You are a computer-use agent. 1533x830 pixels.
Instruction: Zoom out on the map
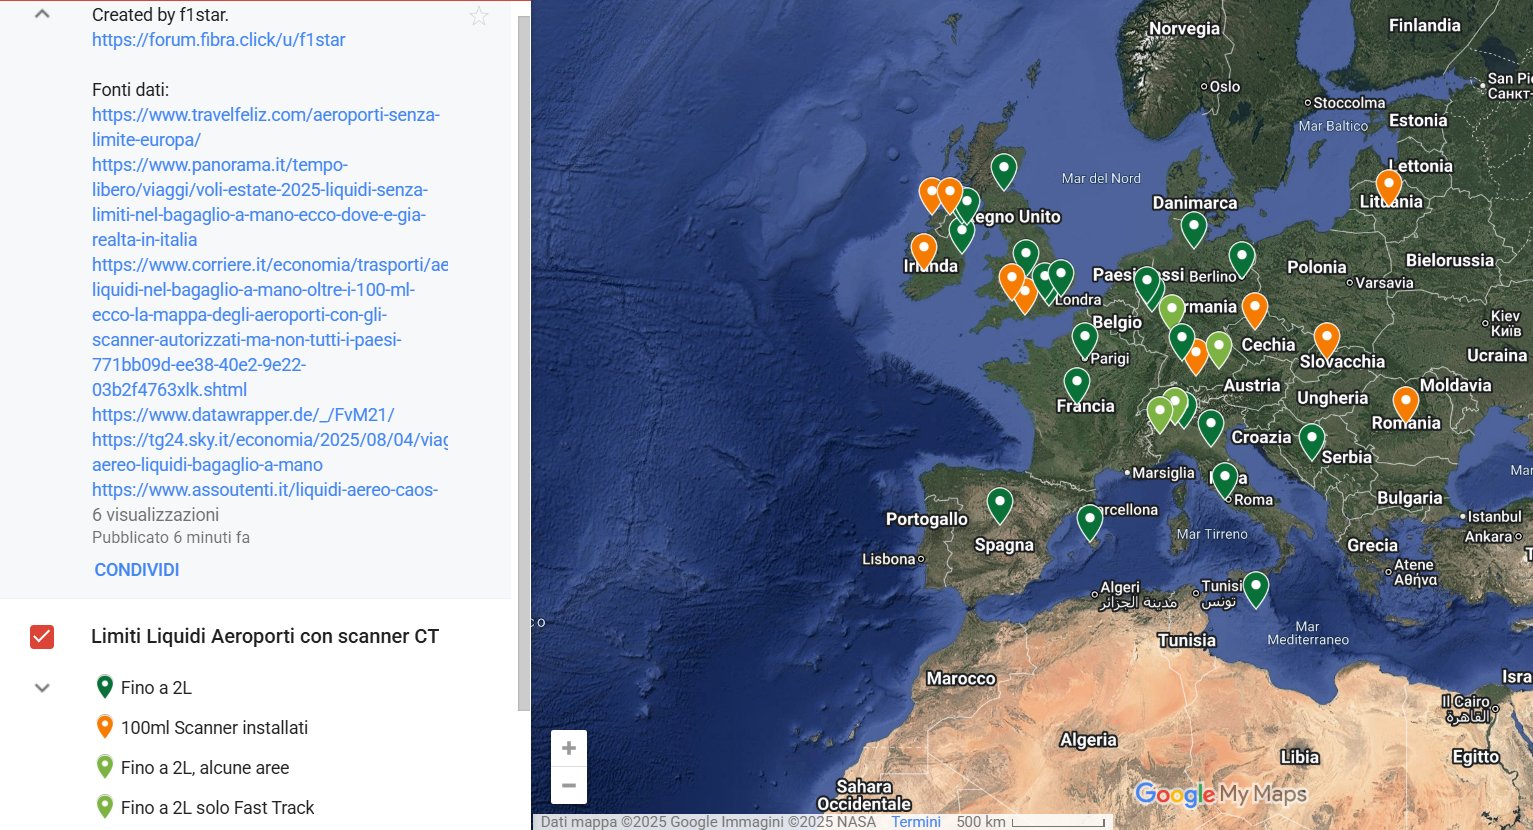pos(569,786)
